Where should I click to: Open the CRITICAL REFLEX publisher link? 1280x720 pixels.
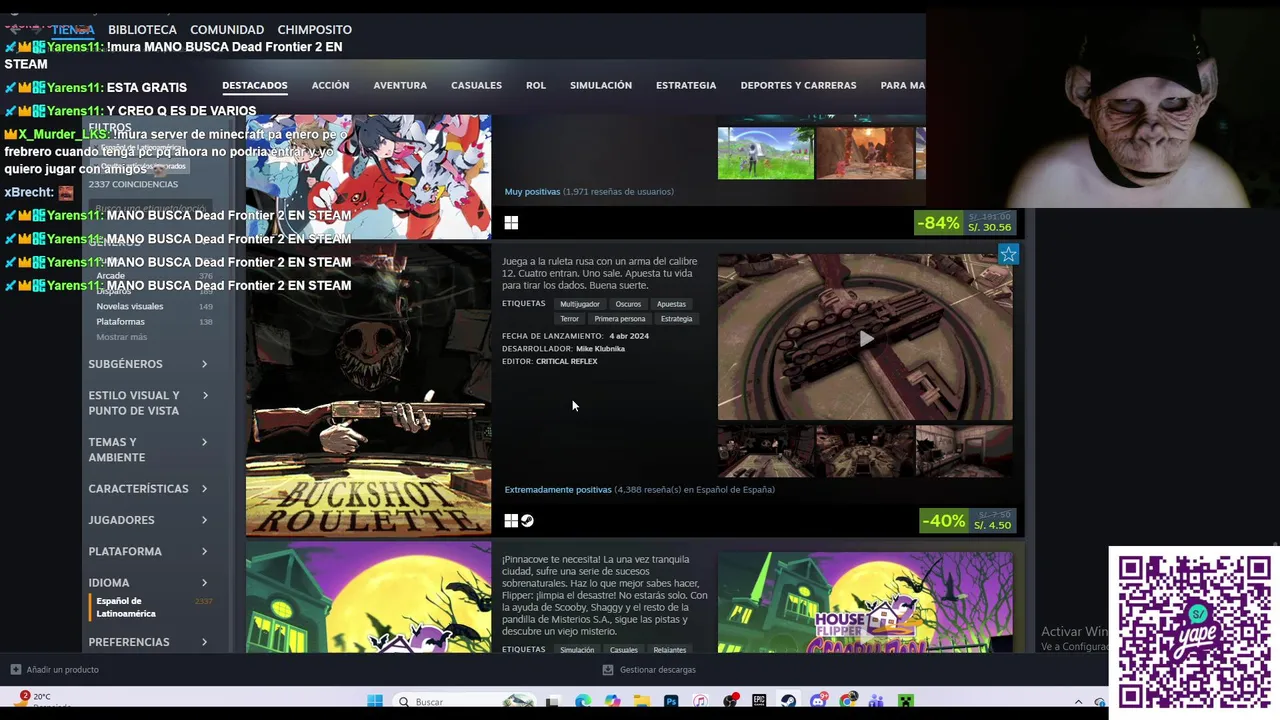coord(566,361)
